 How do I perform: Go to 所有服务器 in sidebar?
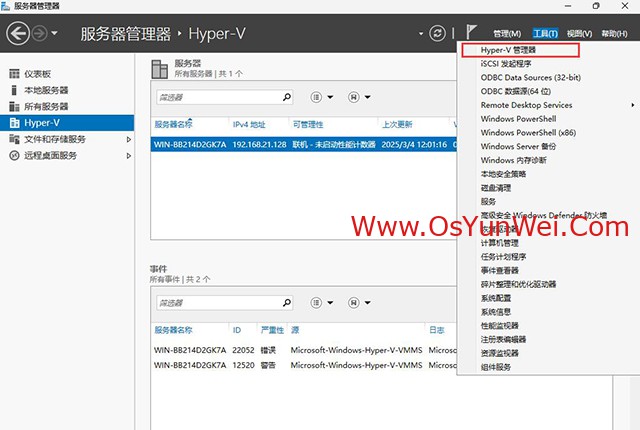[46, 106]
